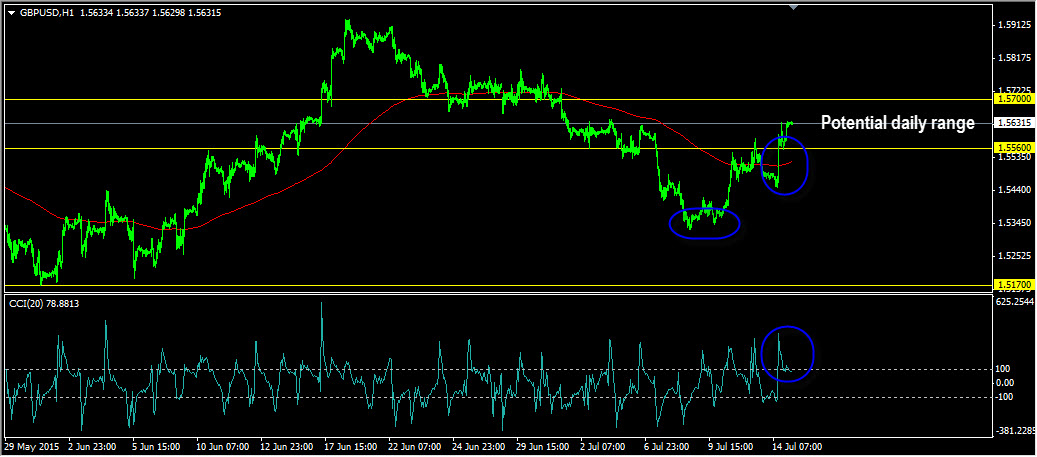The height and width of the screenshot is (457, 1037).
Task: Click the triangle beside the GBPUSD,H1 title
Action: pyautogui.click(x=11, y=12)
